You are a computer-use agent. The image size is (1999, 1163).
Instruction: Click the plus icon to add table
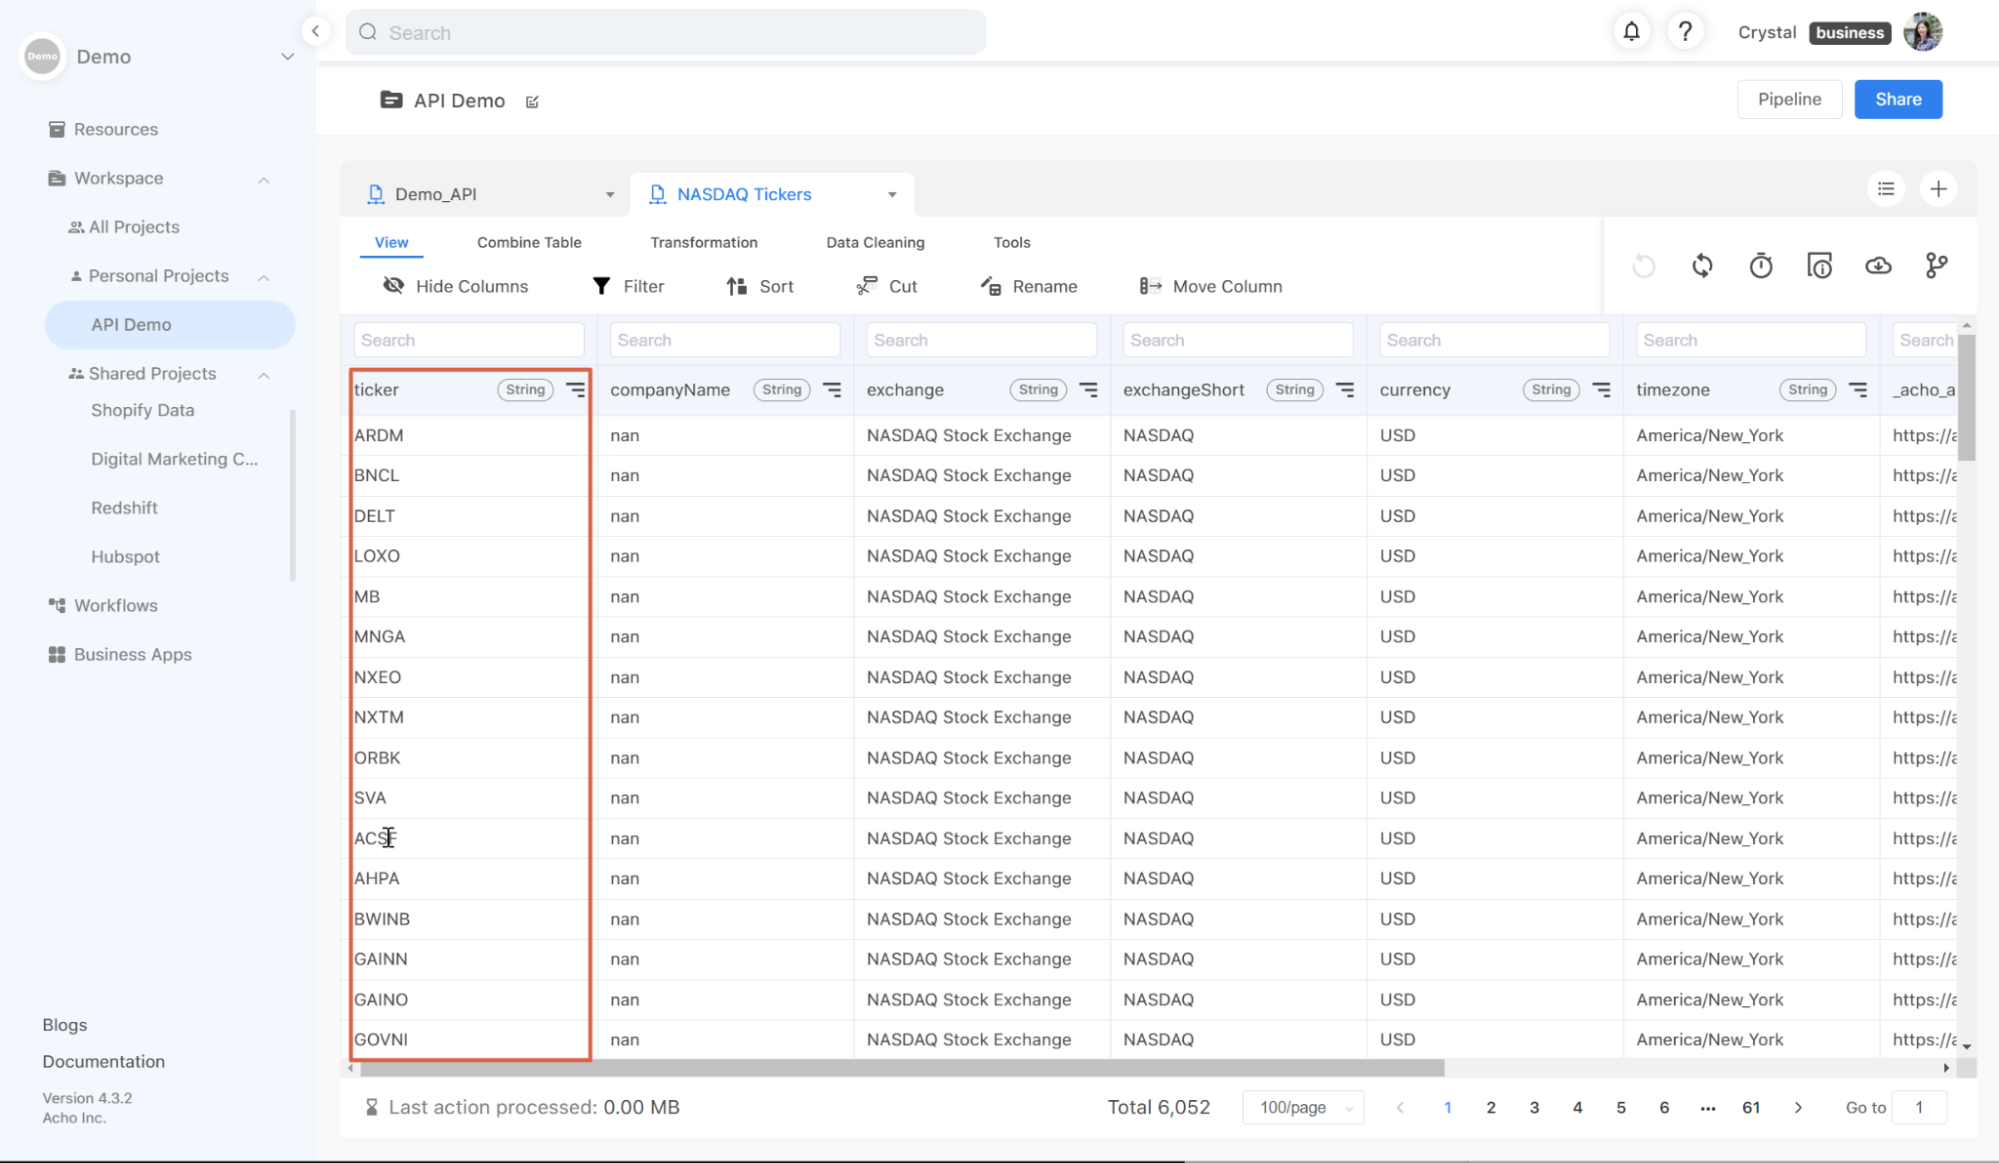[x=1938, y=189]
